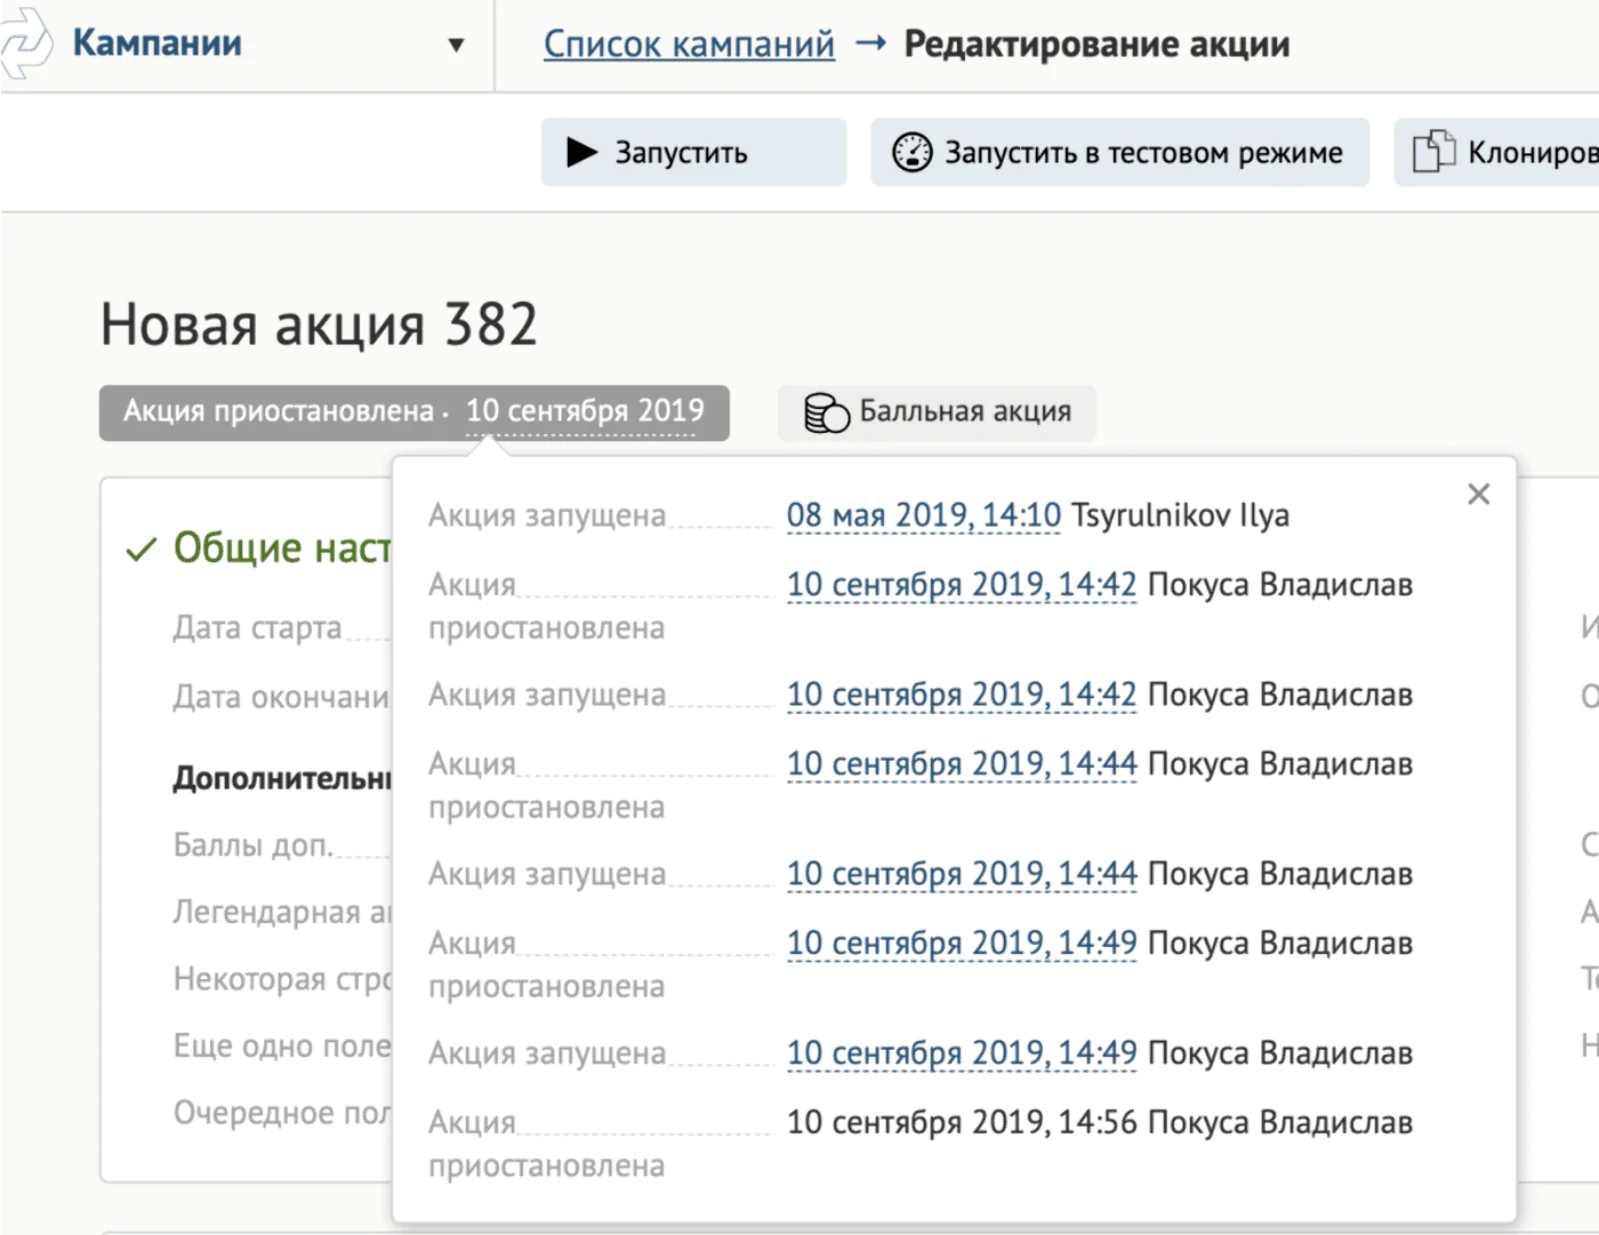Click the Клонировать button

coord(1496,152)
